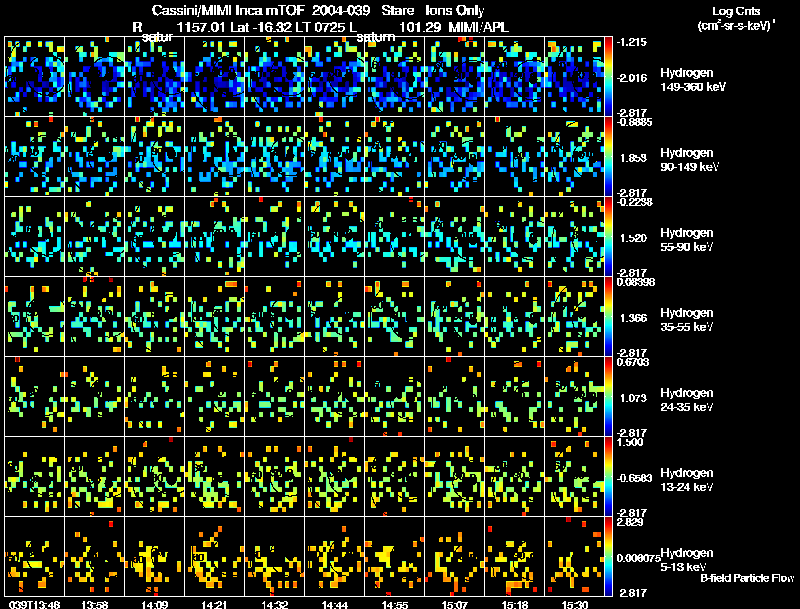Click the '0.08398' scale value

[x=635, y=282]
